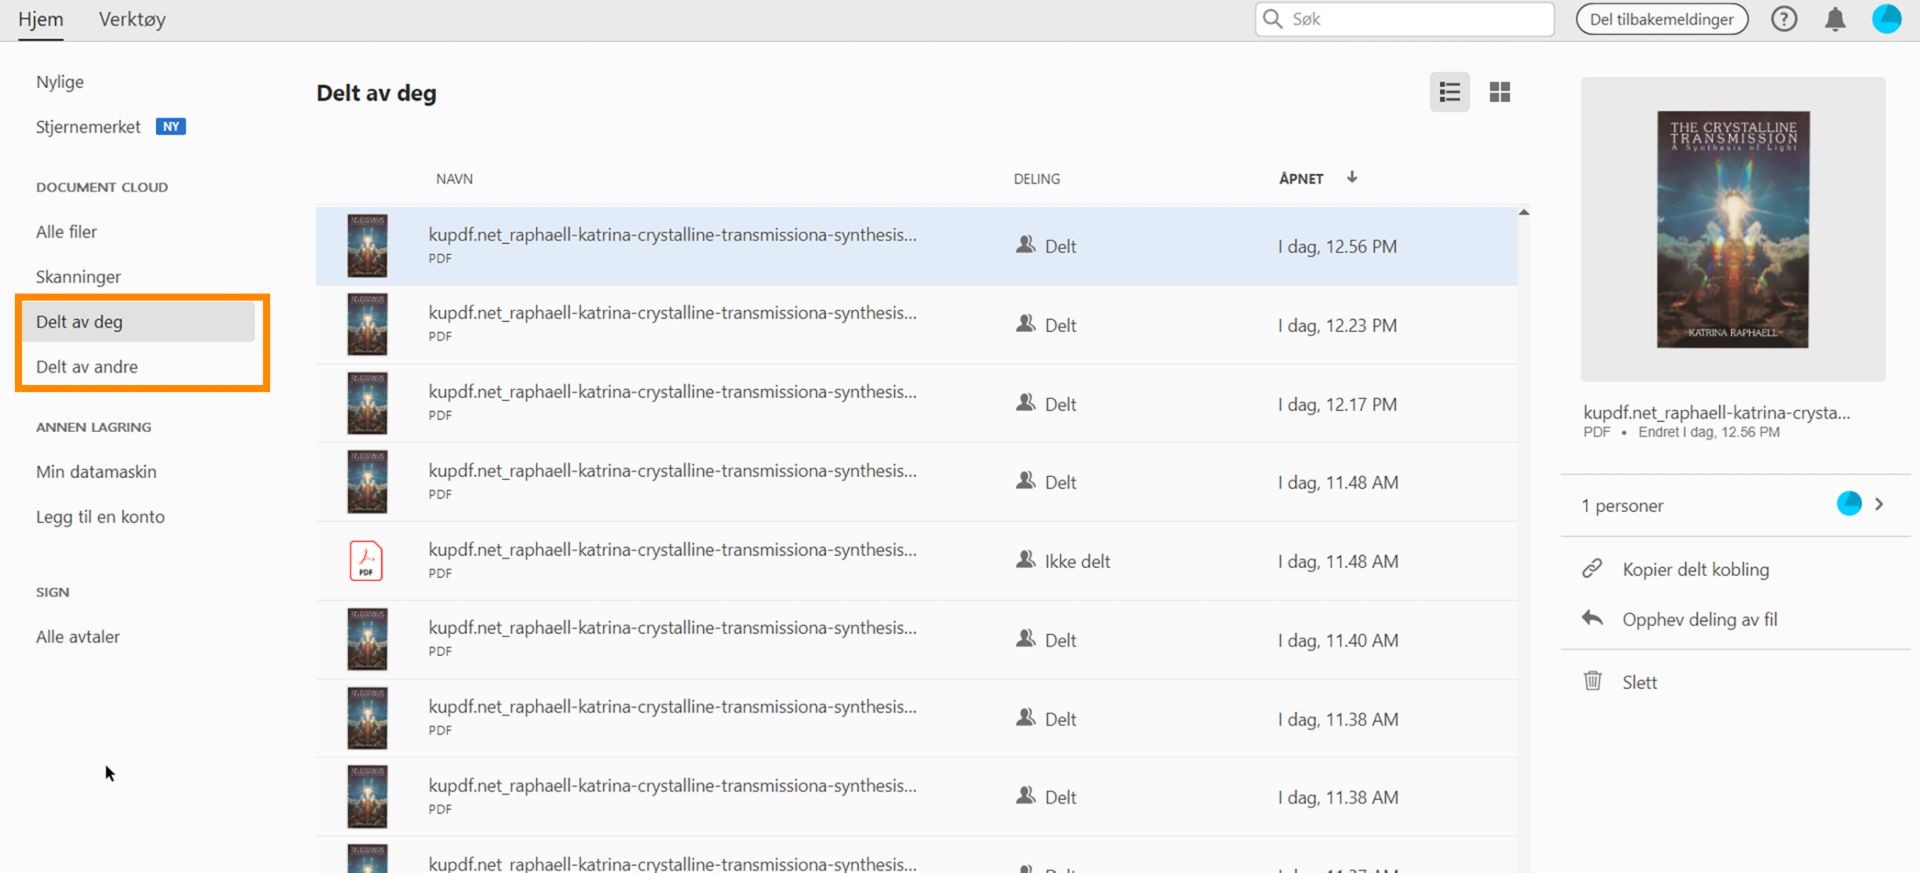Click the Opphev deling arrow icon
The width and height of the screenshot is (1920, 873).
click(1592, 618)
